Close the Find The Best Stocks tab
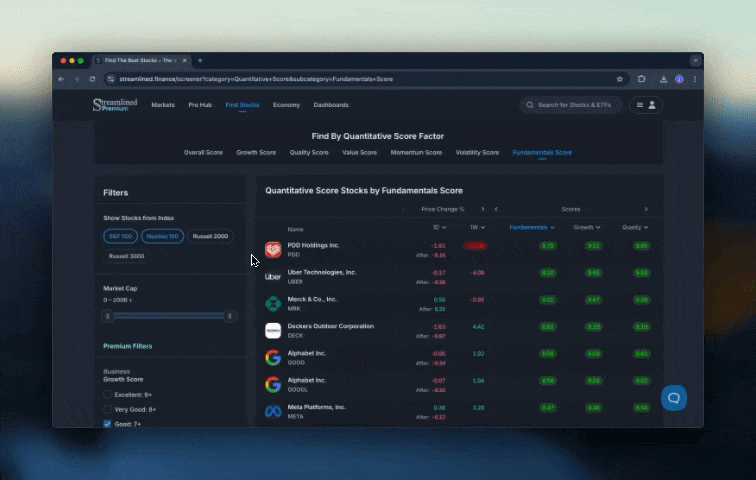The height and width of the screenshot is (480, 756). click(184, 61)
